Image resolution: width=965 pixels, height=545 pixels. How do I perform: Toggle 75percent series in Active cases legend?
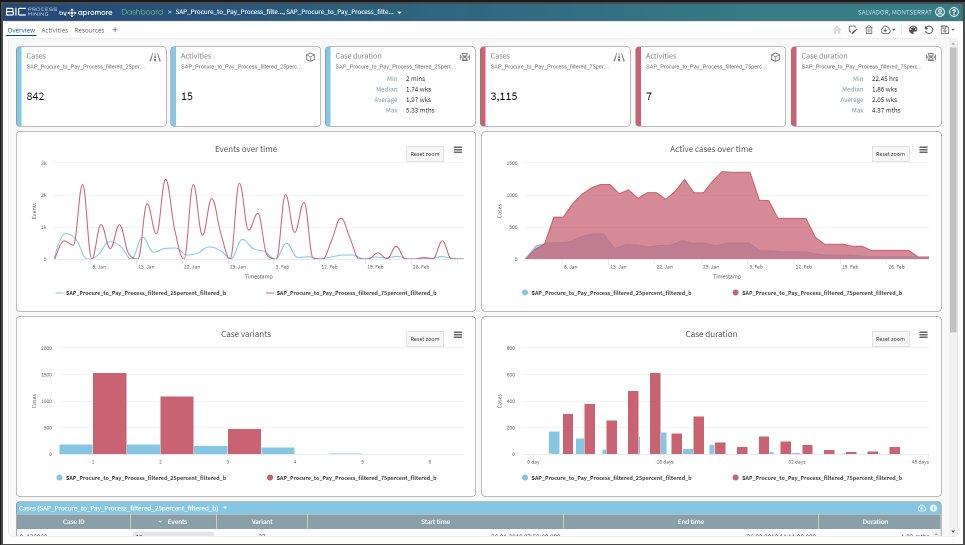click(x=817, y=293)
